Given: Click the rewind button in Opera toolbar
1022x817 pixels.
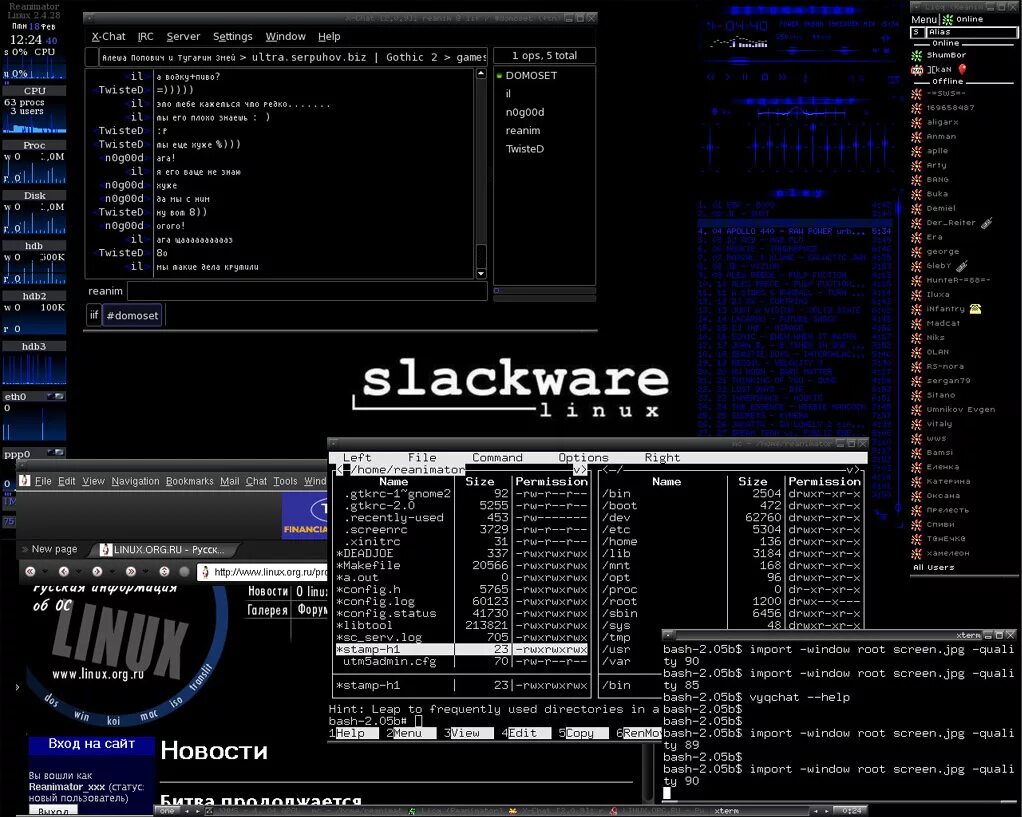Looking at the screenshot, I should pyautogui.click(x=31, y=571).
